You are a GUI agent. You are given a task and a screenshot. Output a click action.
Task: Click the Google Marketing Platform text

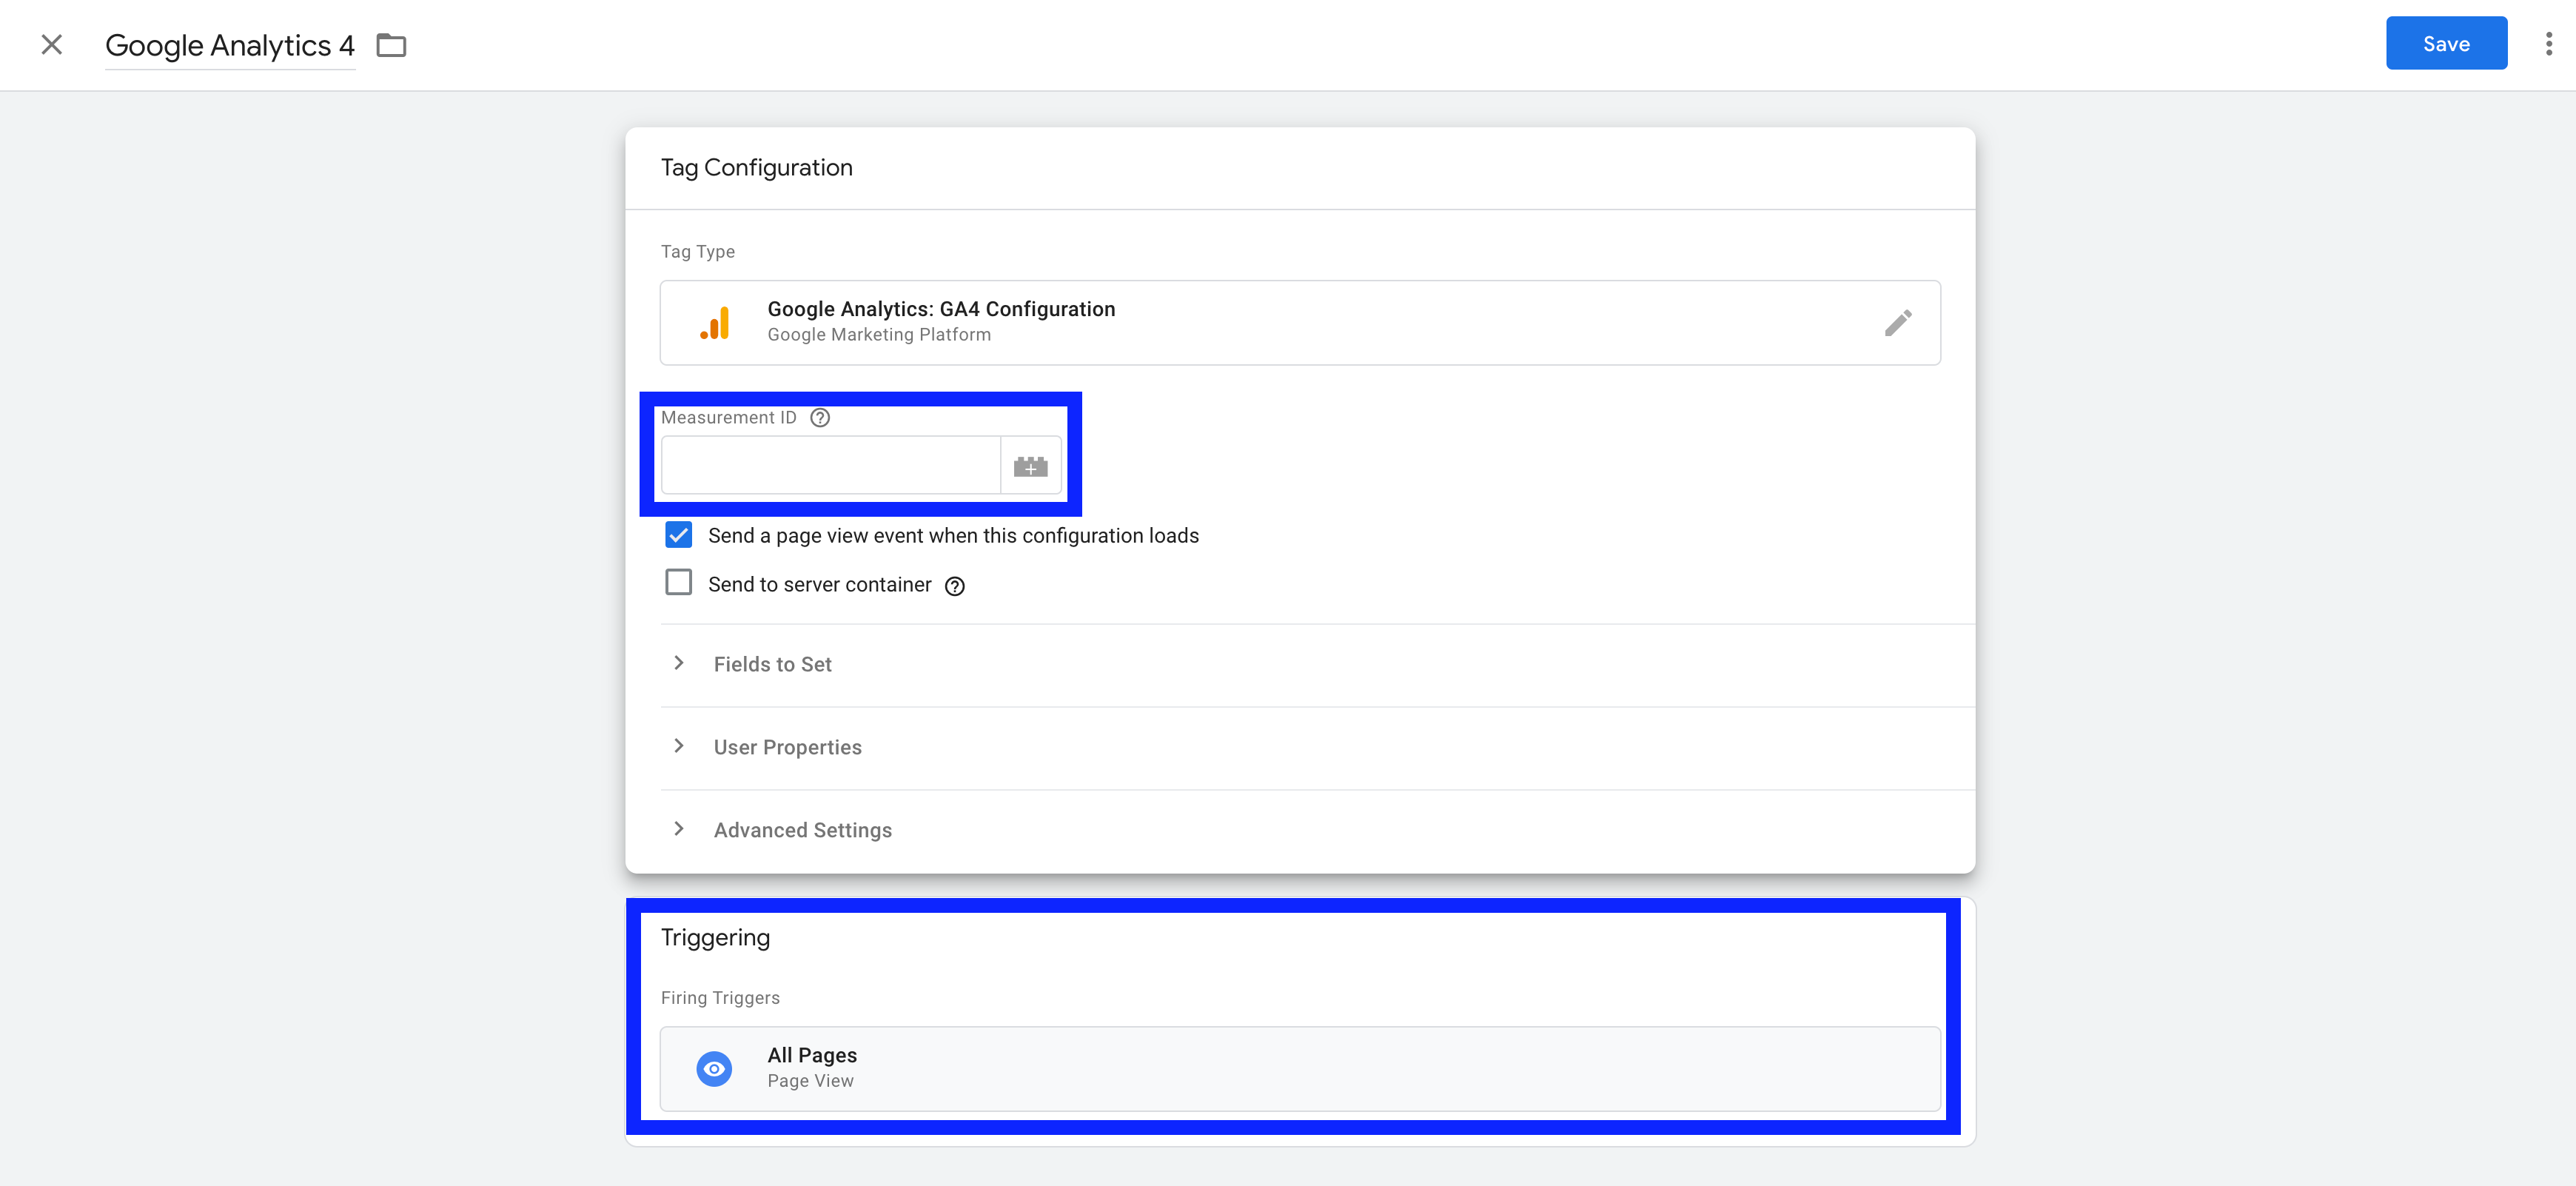(x=879, y=335)
